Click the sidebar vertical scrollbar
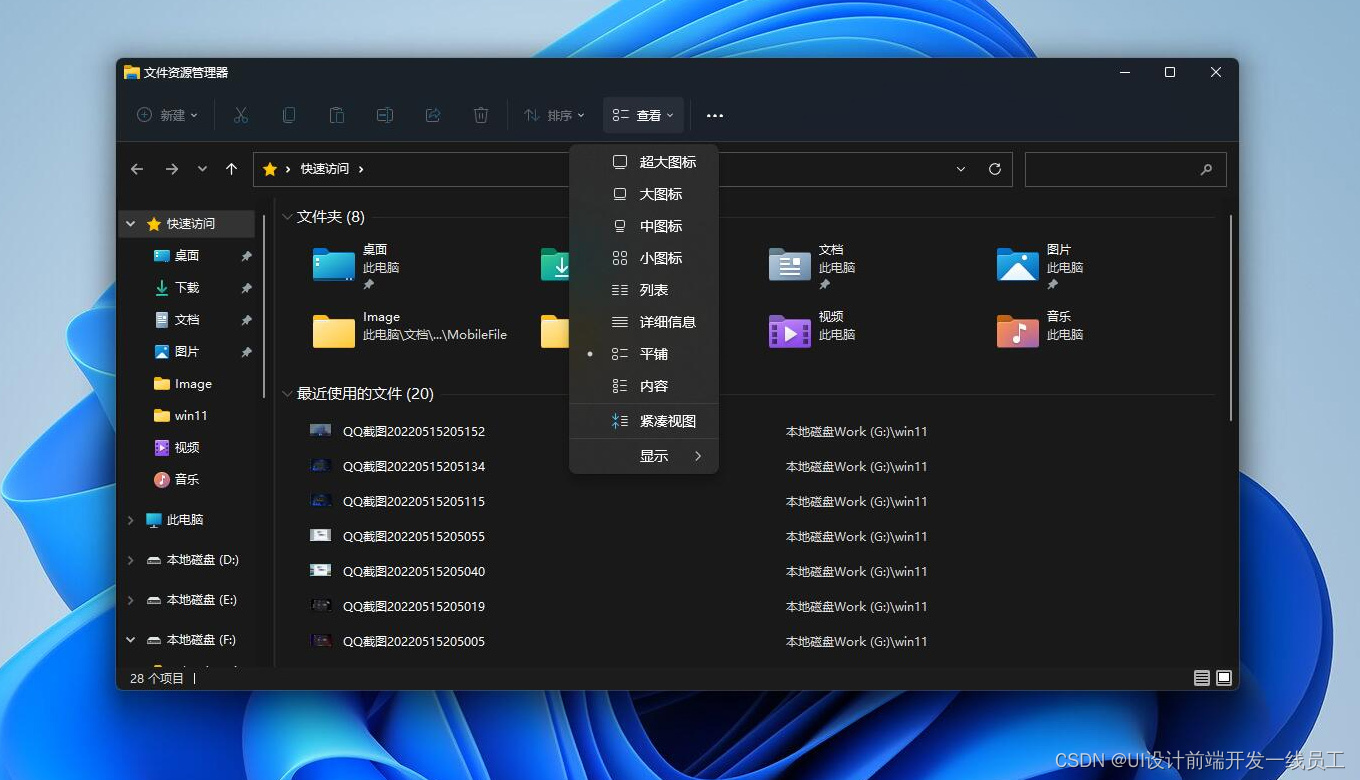This screenshot has height=780, width=1360. 264,306
